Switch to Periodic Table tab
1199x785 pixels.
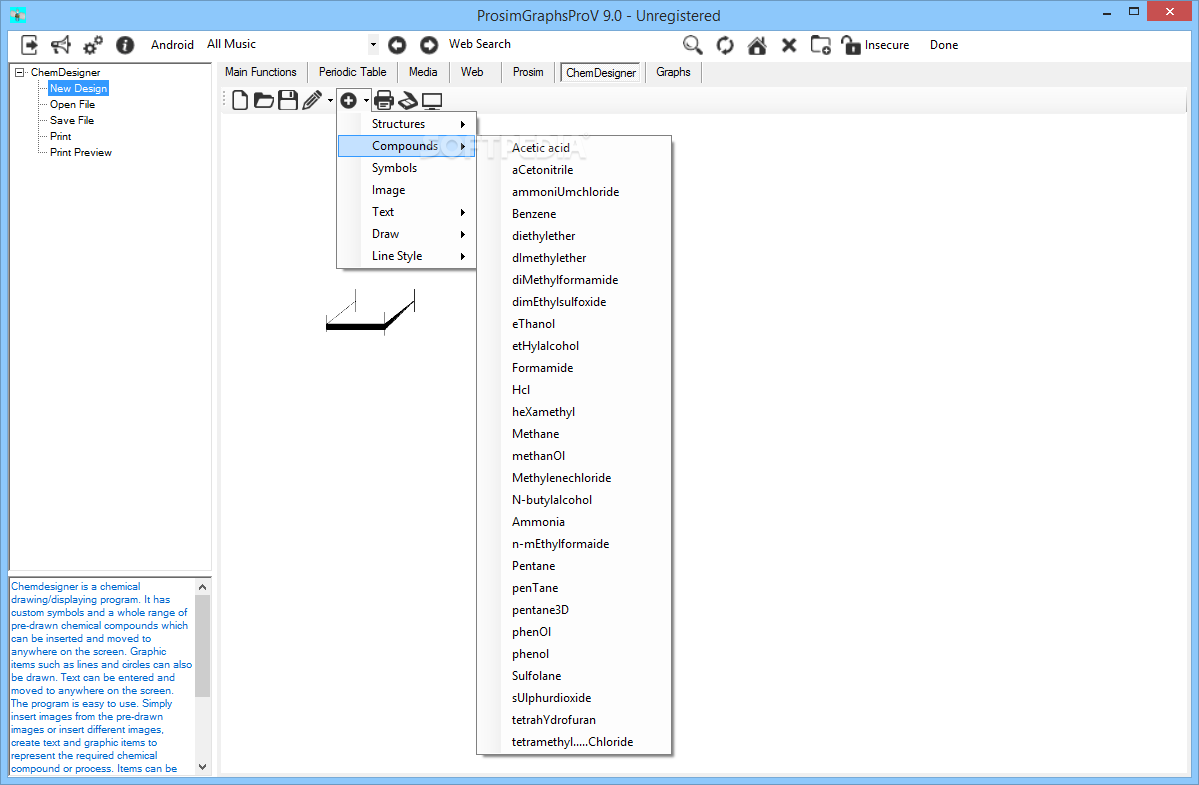[353, 72]
